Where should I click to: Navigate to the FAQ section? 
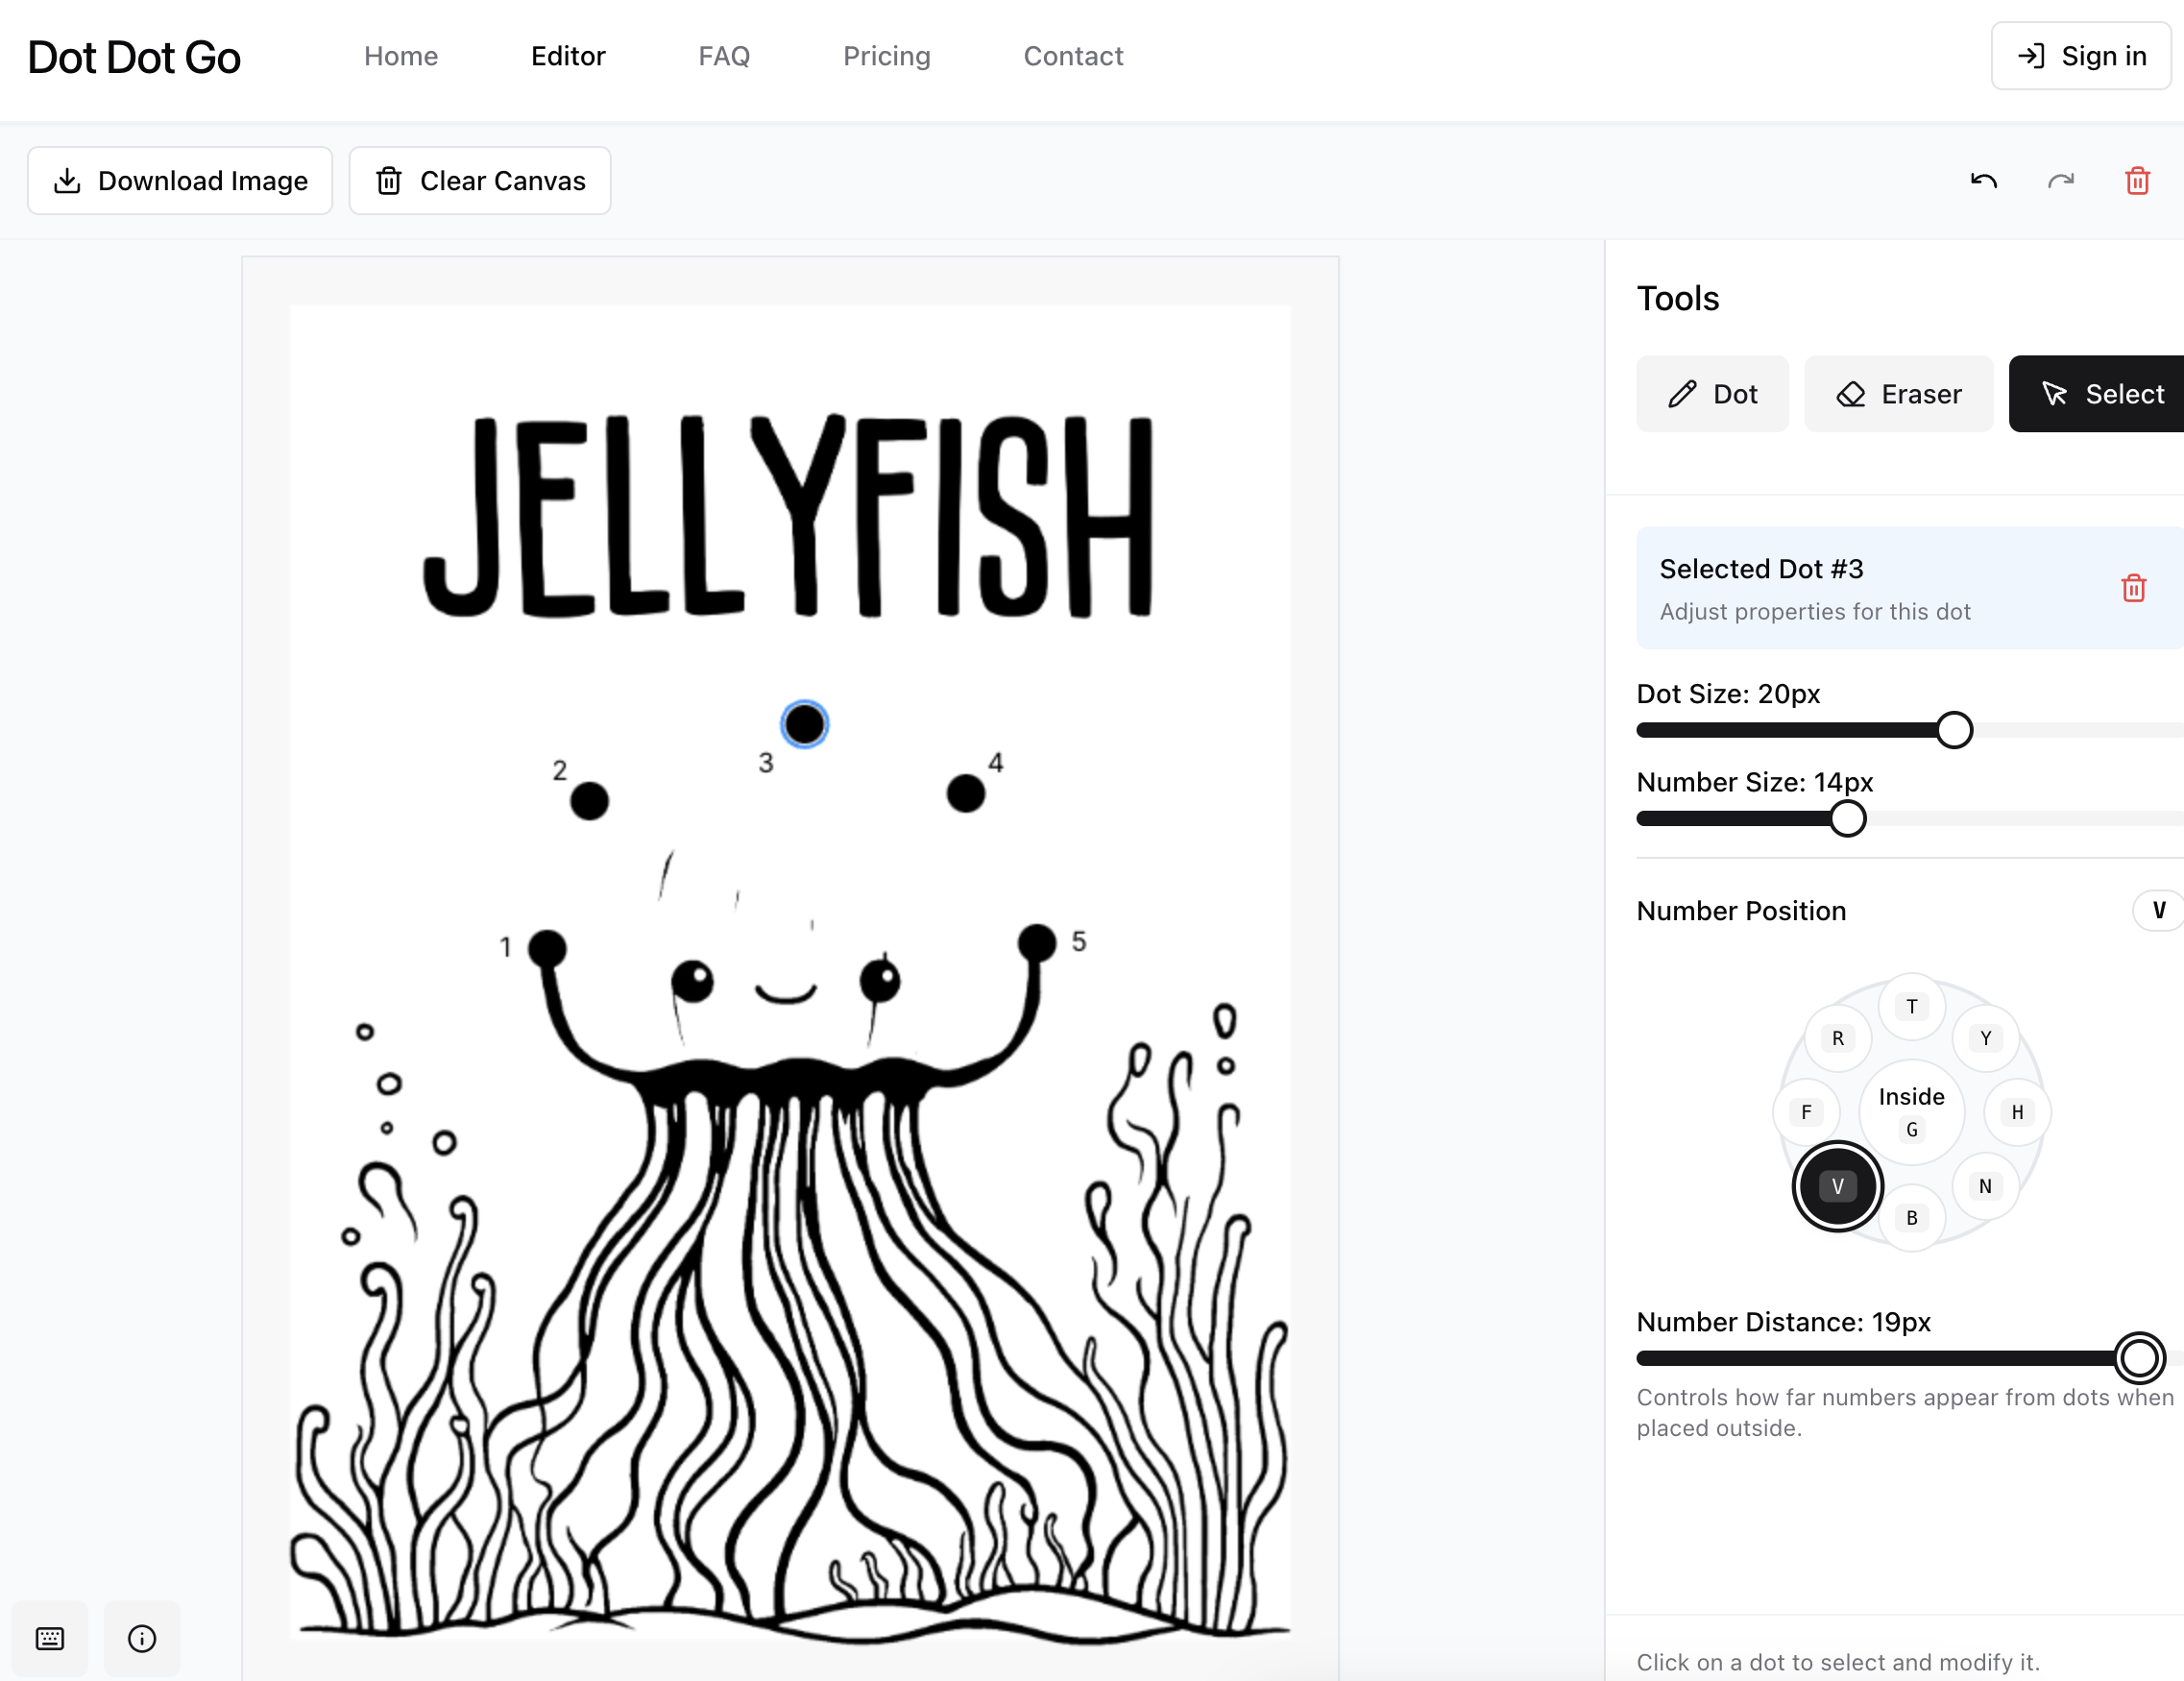point(724,56)
